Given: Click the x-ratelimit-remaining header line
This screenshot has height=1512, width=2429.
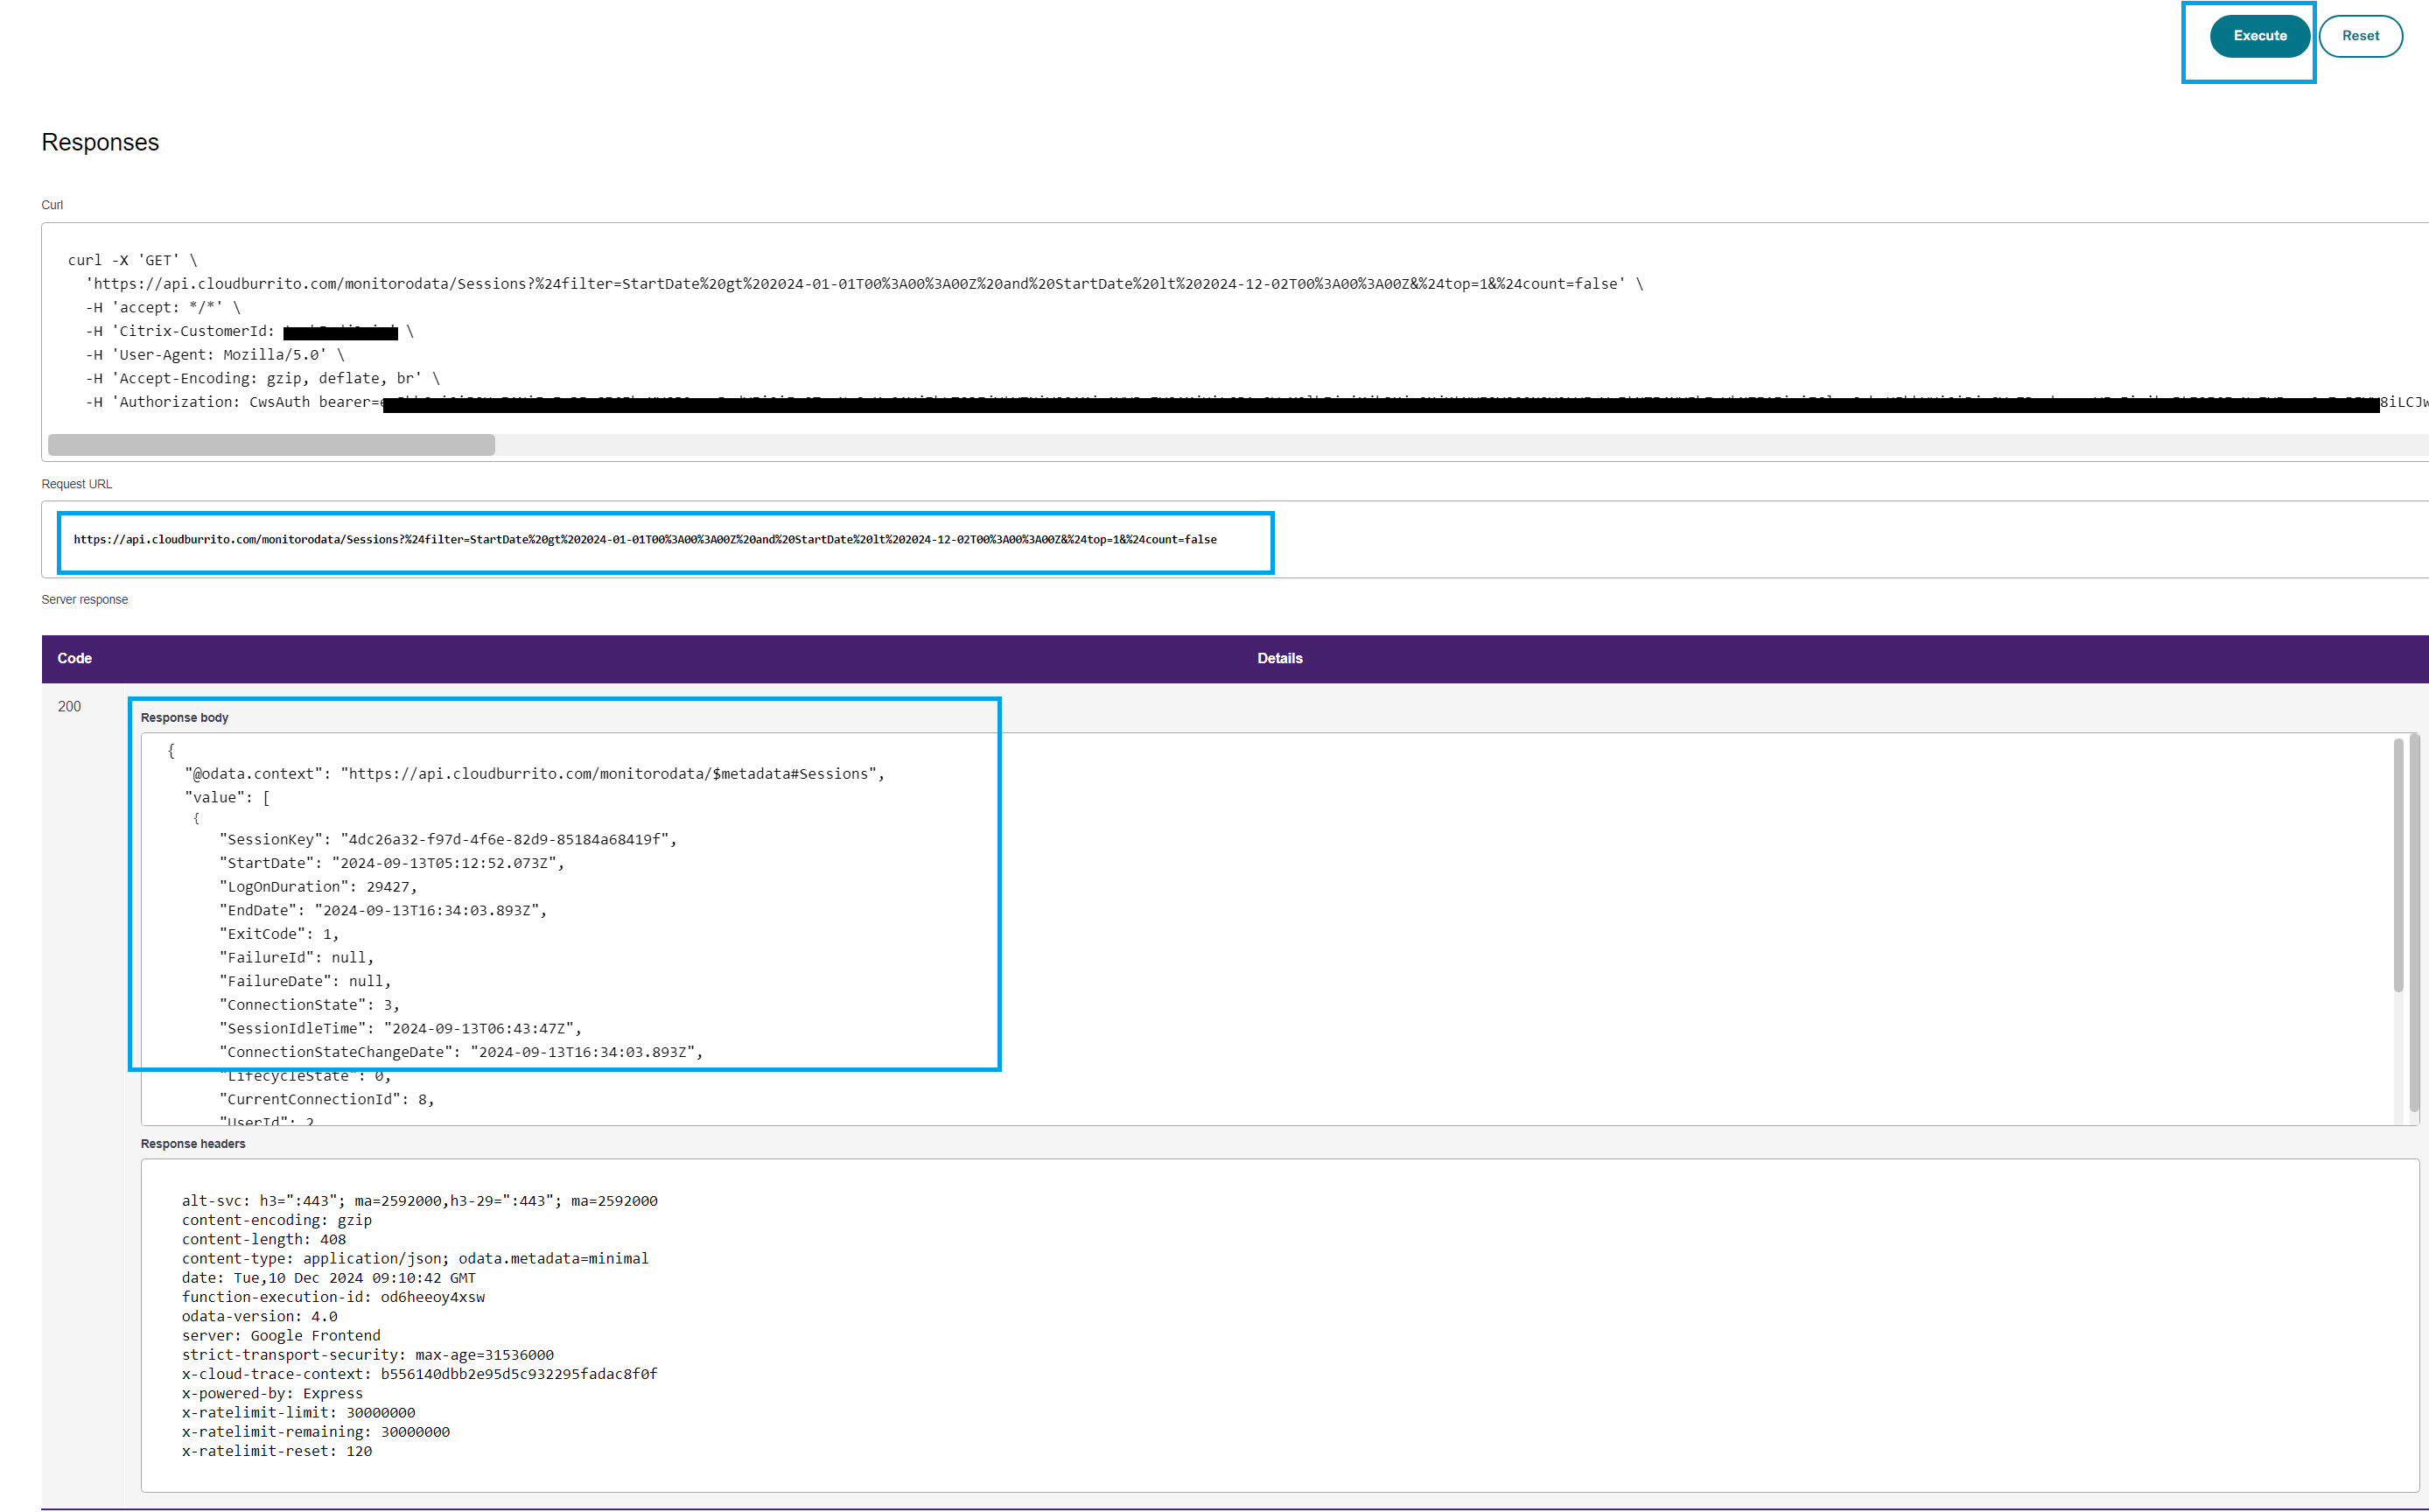Looking at the screenshot, I should pos(315,1432).
